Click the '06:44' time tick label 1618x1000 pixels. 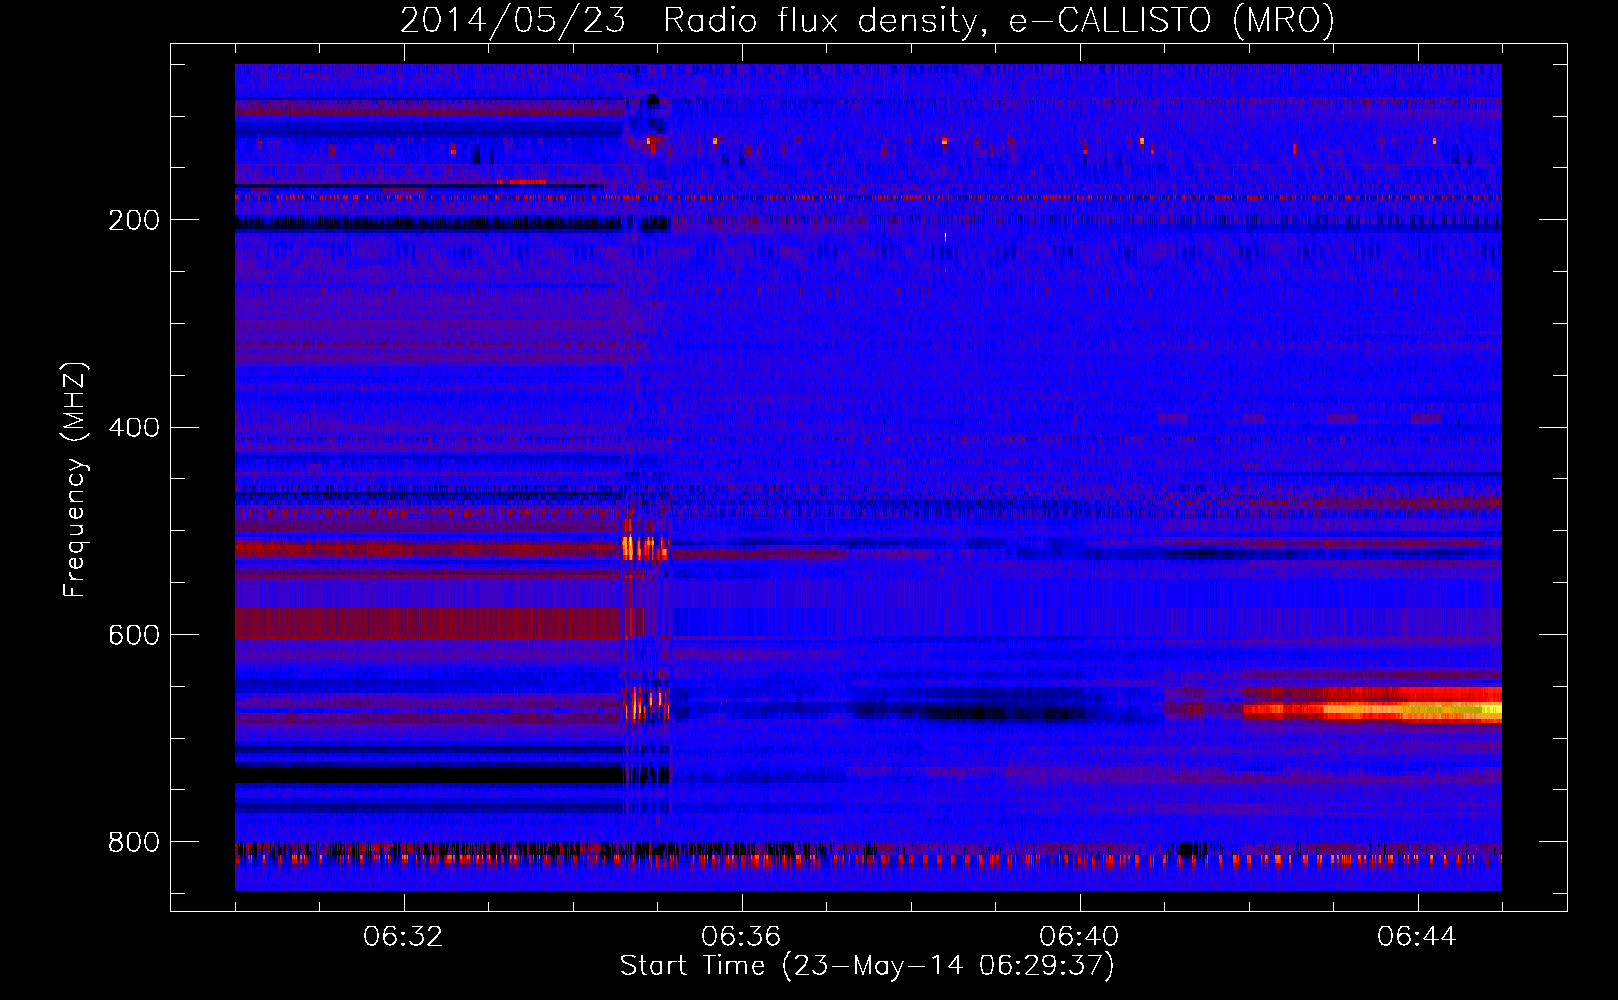pos(1417,937)
